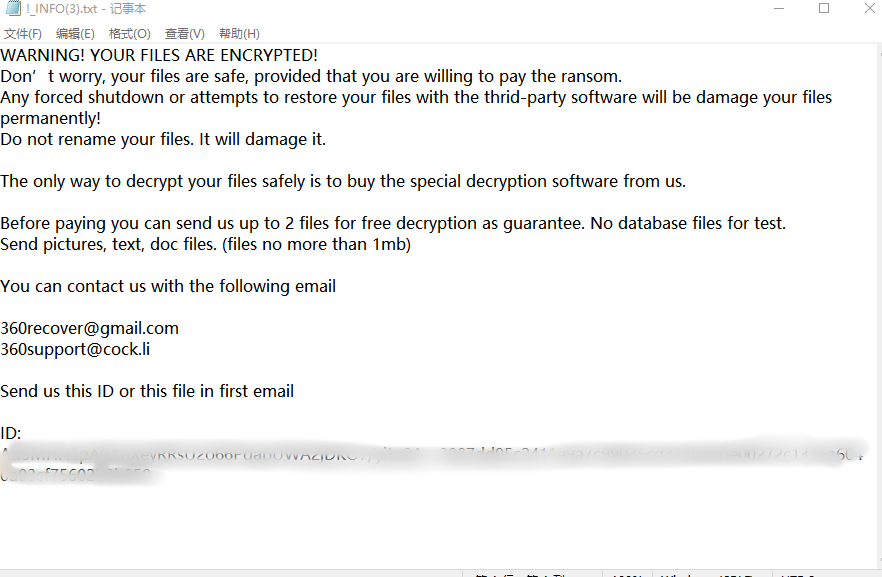Image resolution: width=882 pixels, height=577 pixels.
Task: Place cursor on 360support@cock.li address
Action: [x=76, y=349]
